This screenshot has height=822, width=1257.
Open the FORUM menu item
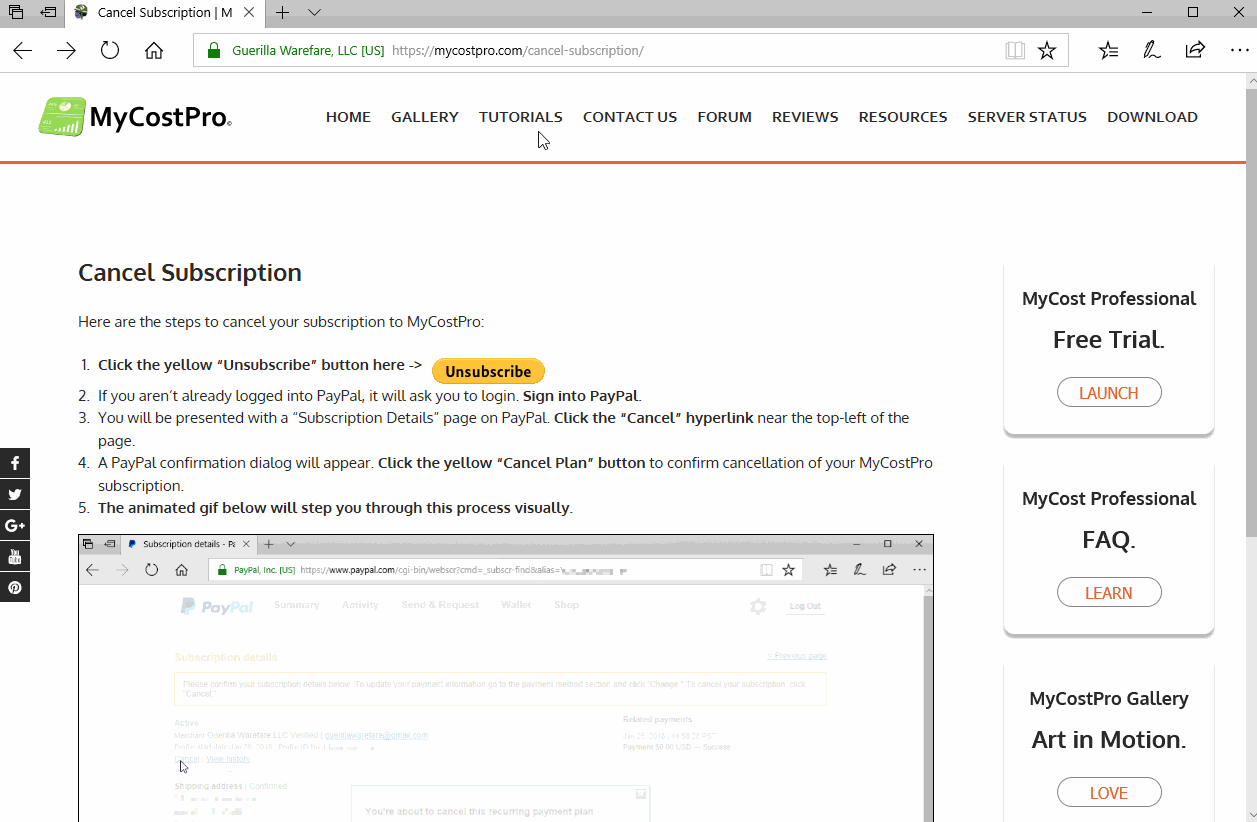pyautogui.click(x=725, y=117)
